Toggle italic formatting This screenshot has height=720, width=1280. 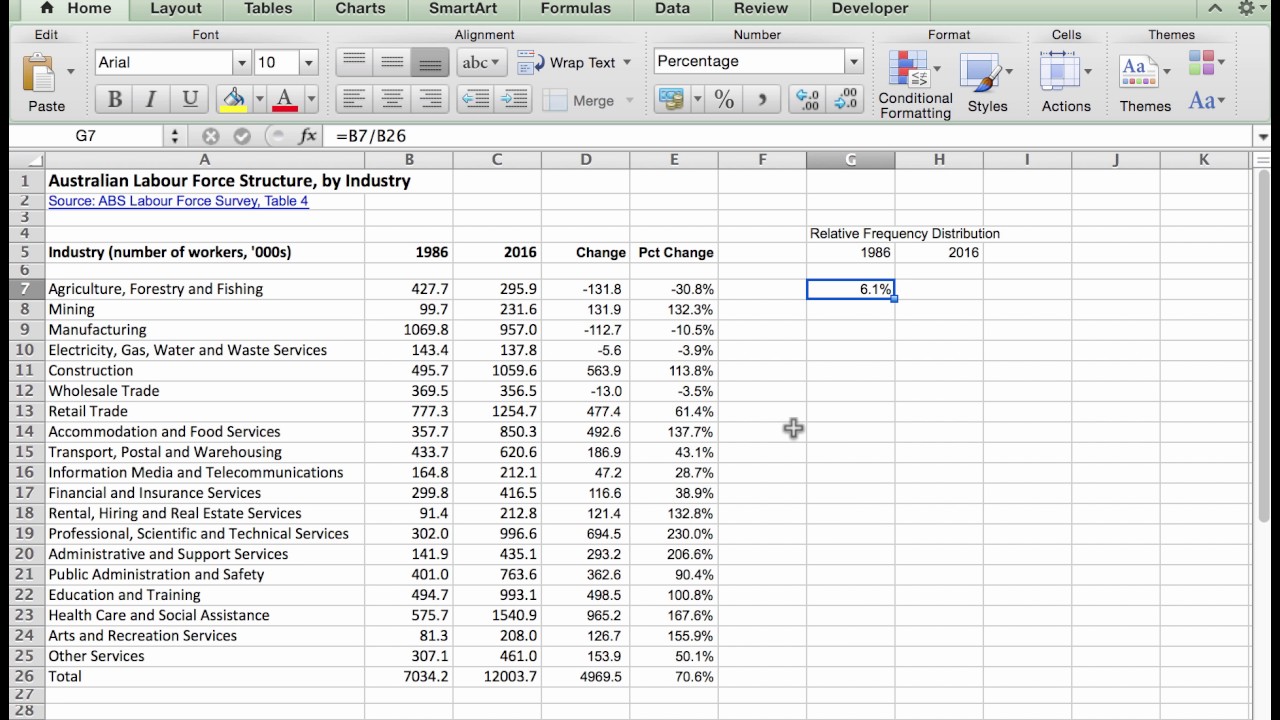[151, 99]
